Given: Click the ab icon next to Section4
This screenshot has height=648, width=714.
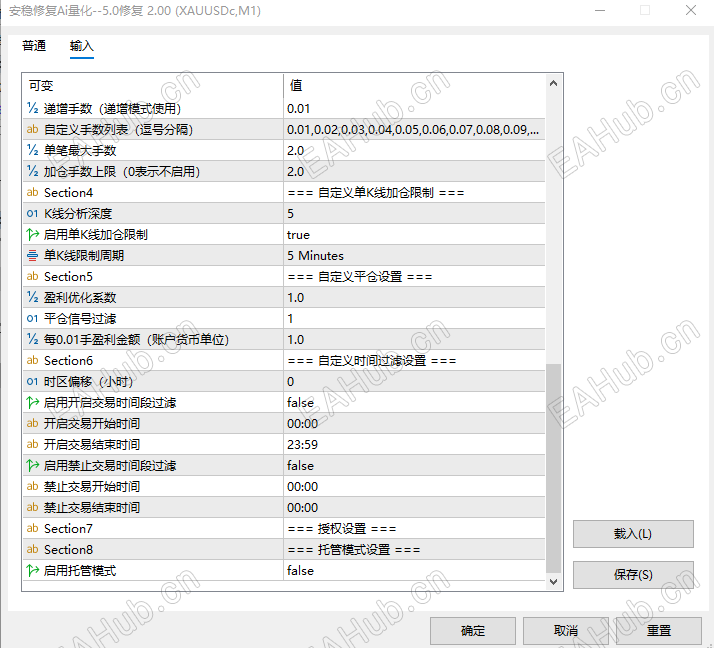Looking at the screenshot, I should 32,192.
